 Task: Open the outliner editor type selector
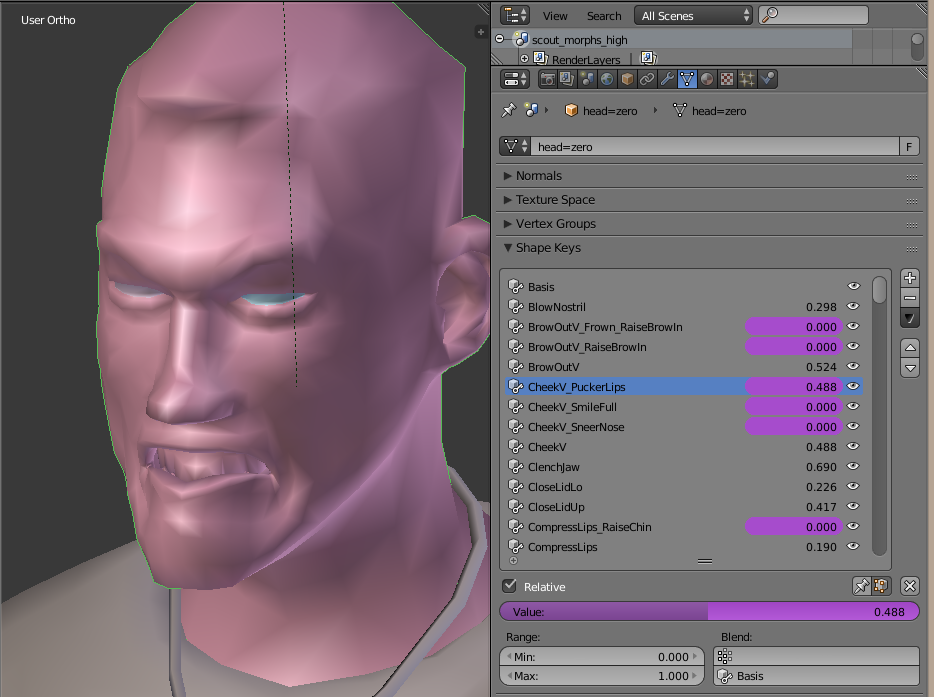[x=515, y=15]
